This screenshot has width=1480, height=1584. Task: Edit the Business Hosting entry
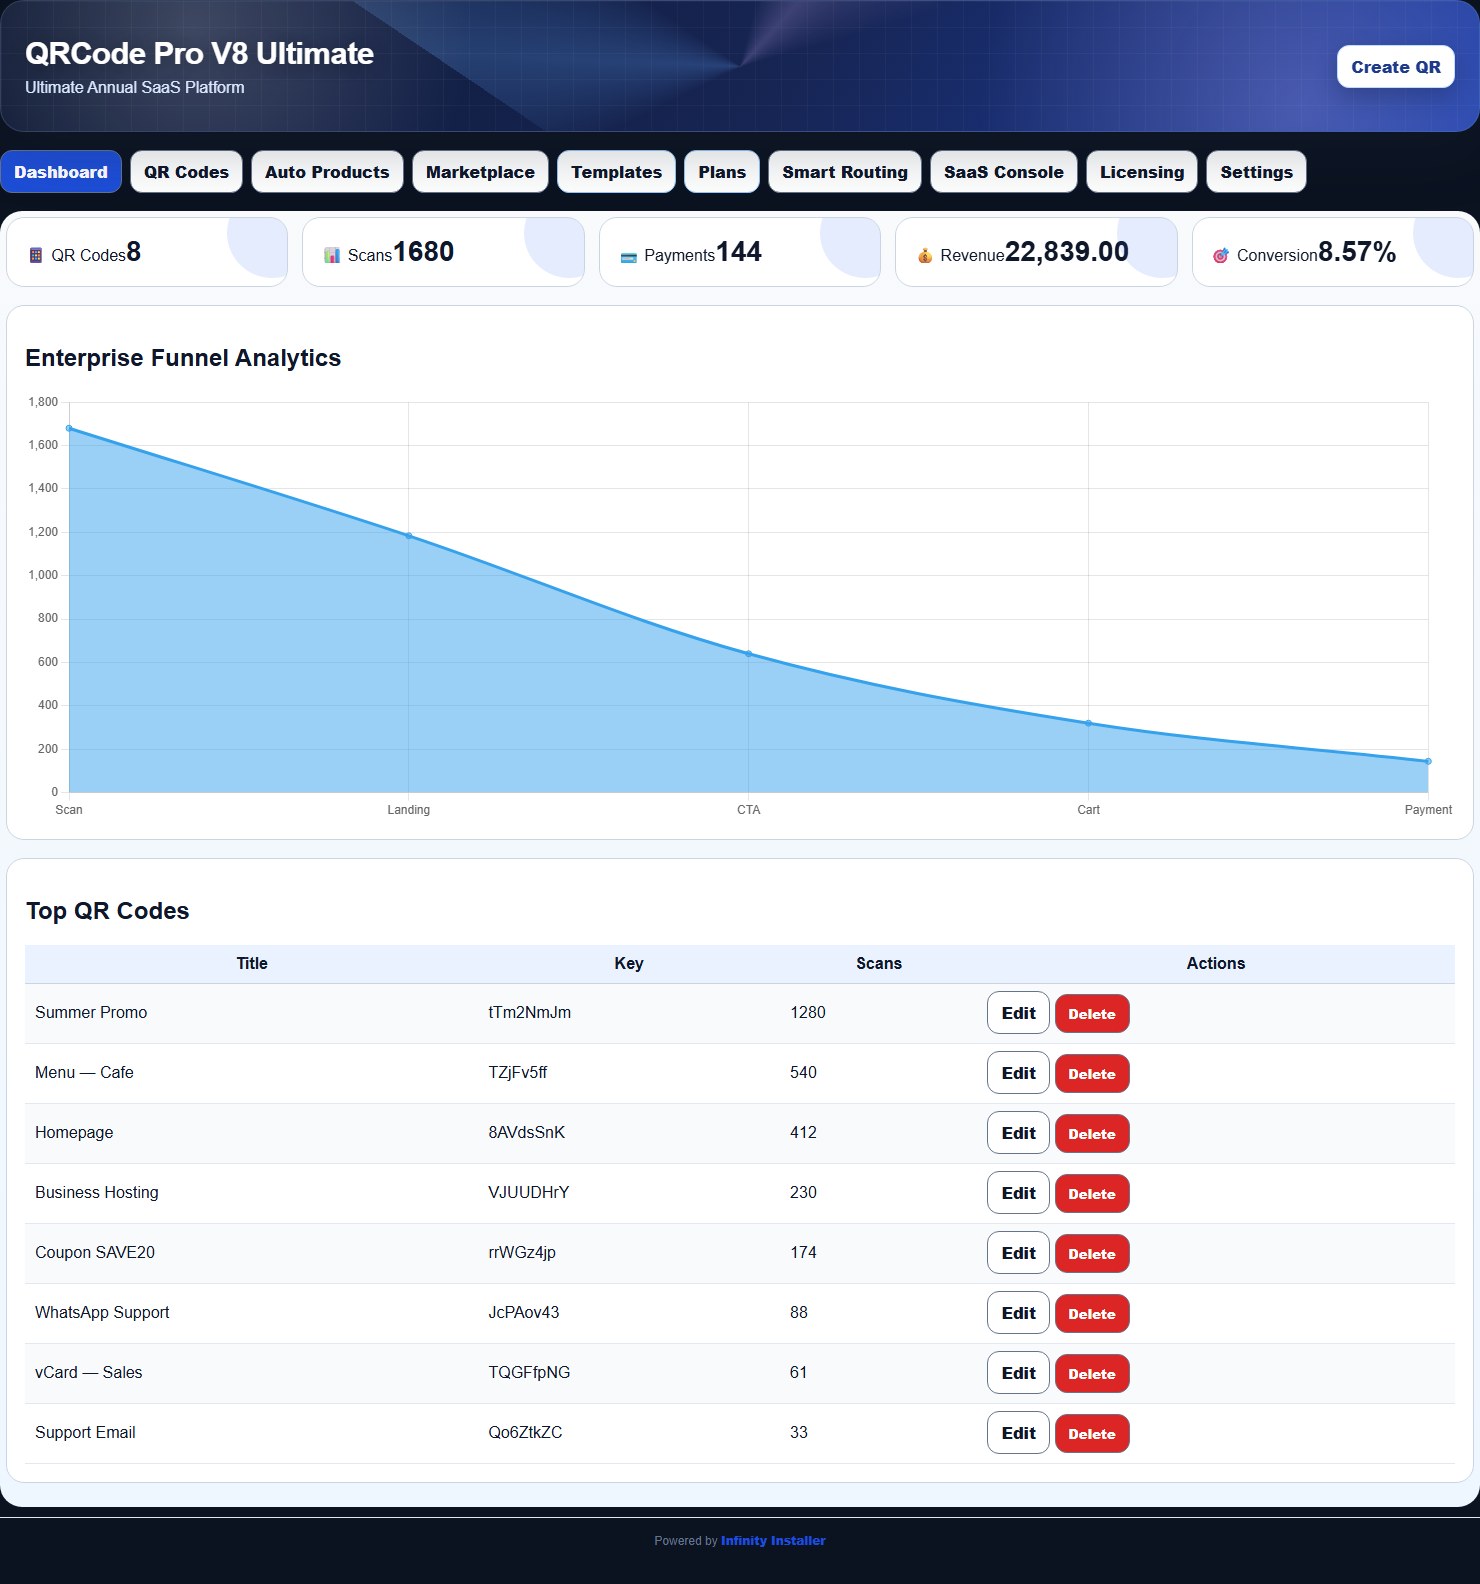tap(1018, 1193)
